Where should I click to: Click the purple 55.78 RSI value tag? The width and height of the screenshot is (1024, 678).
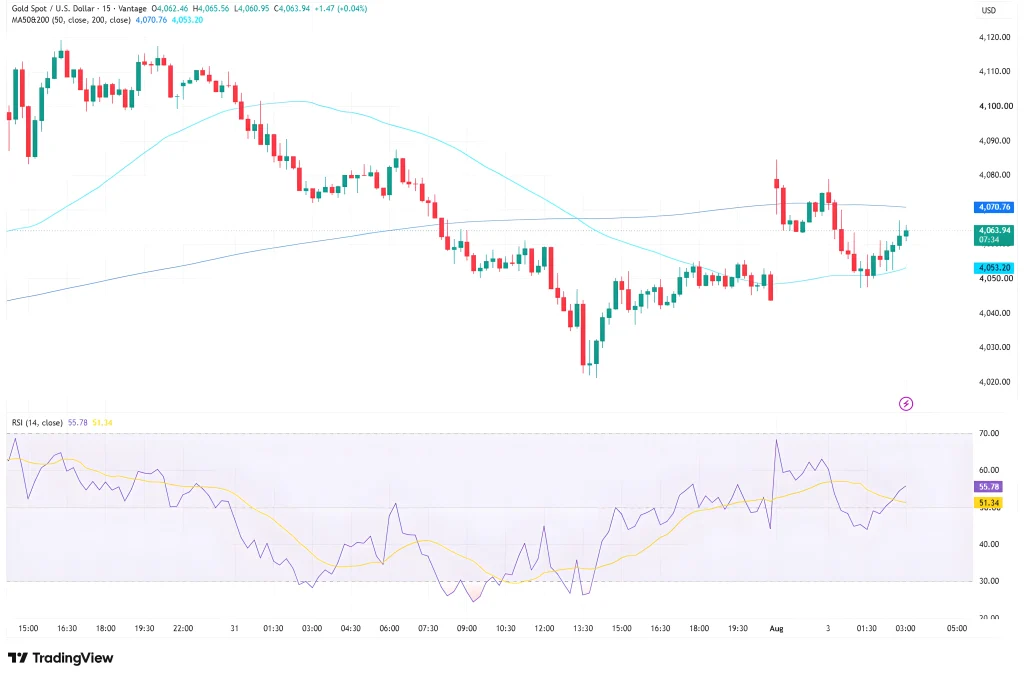click(989, 487)
